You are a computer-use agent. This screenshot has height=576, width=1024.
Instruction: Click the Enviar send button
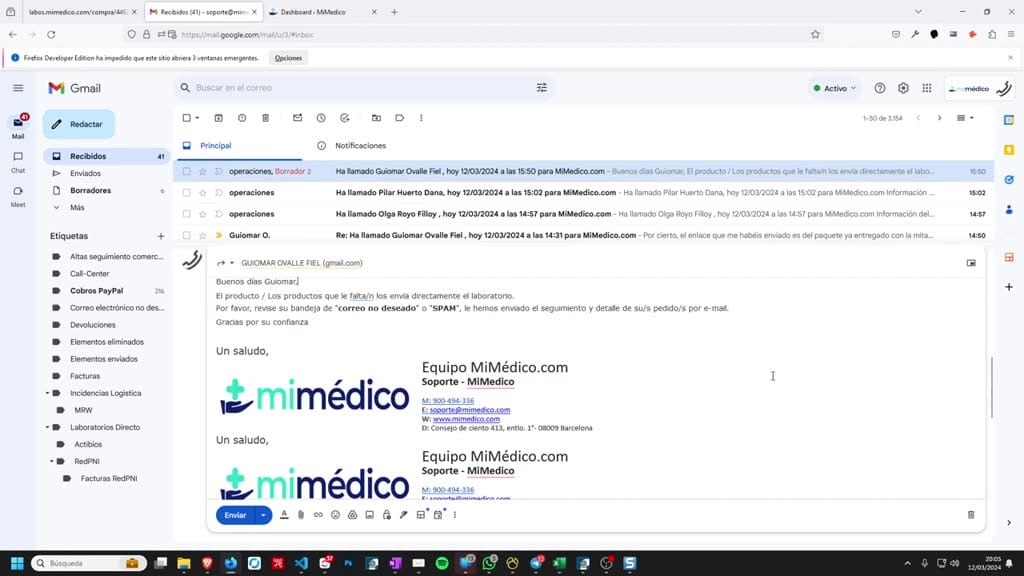pos(236,515)
